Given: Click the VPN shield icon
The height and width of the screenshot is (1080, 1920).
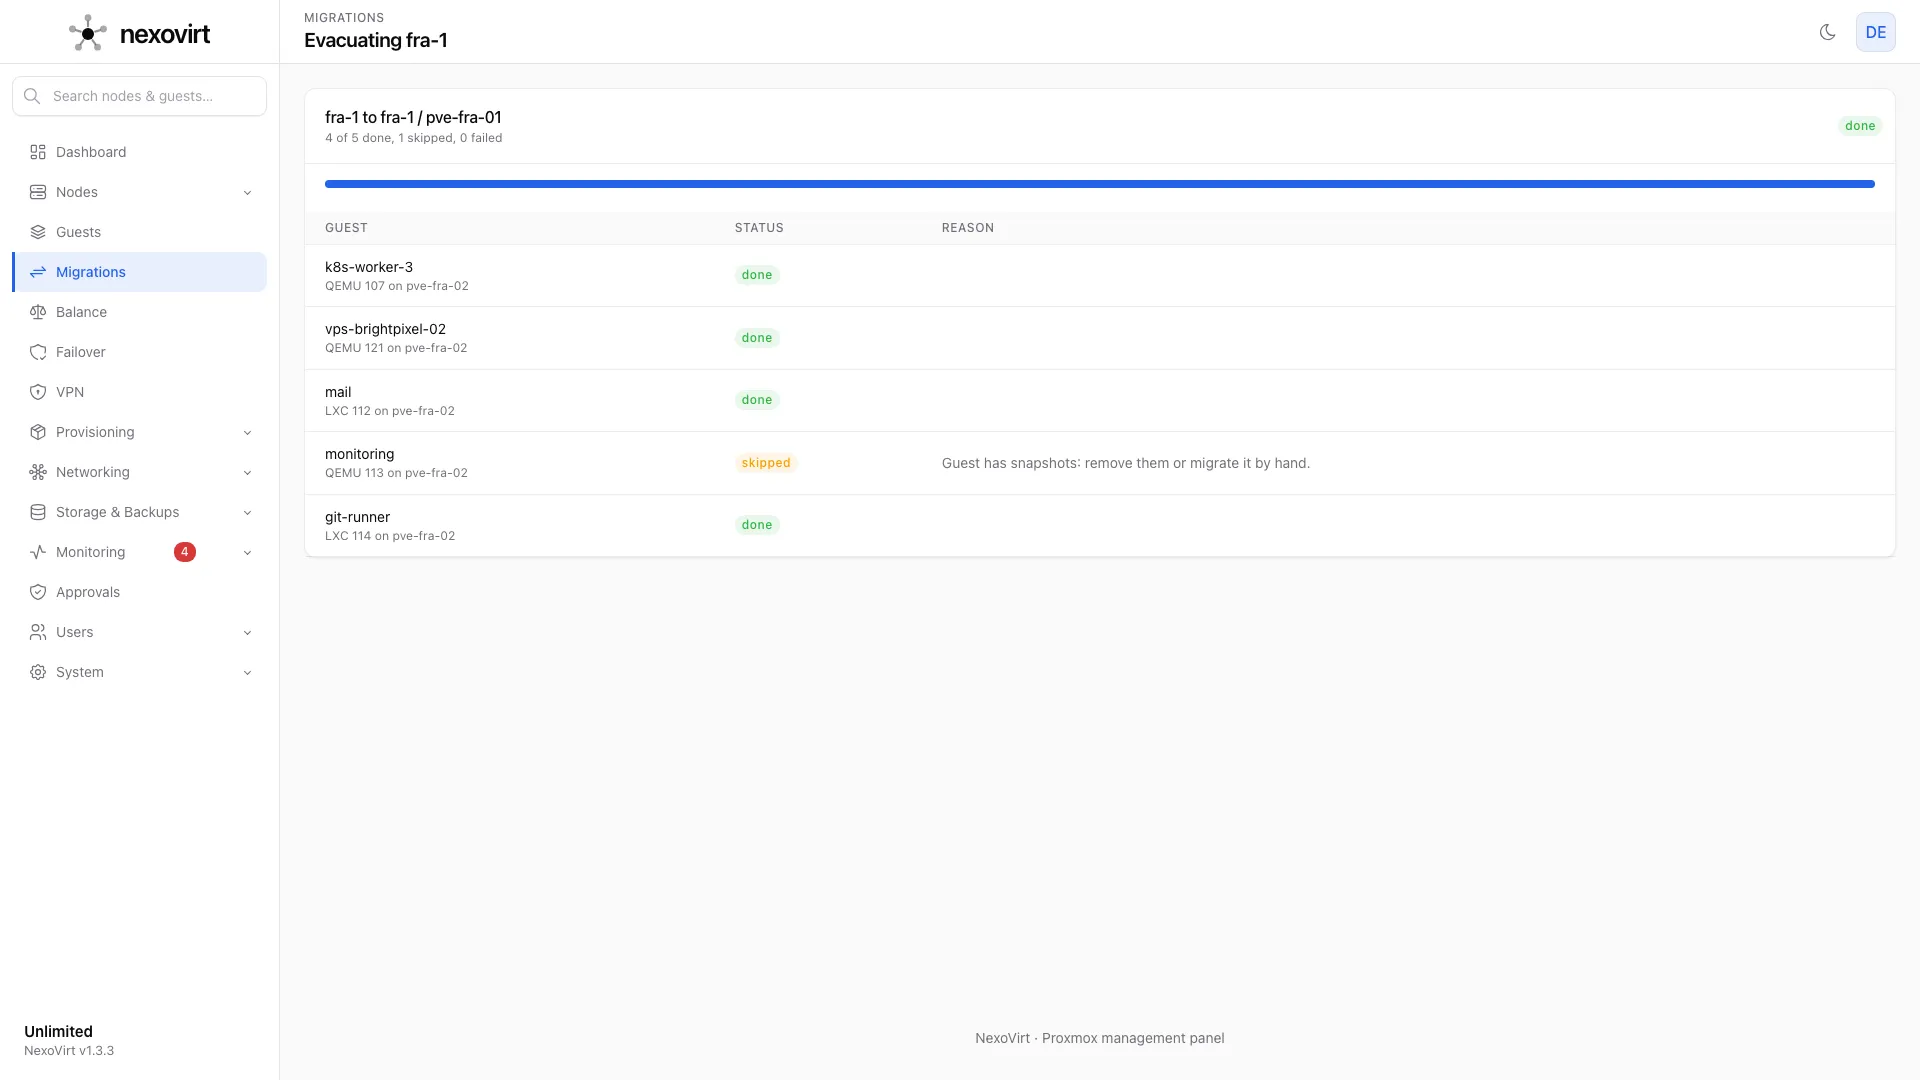Looking at the screenshot, I should [38, 392].
